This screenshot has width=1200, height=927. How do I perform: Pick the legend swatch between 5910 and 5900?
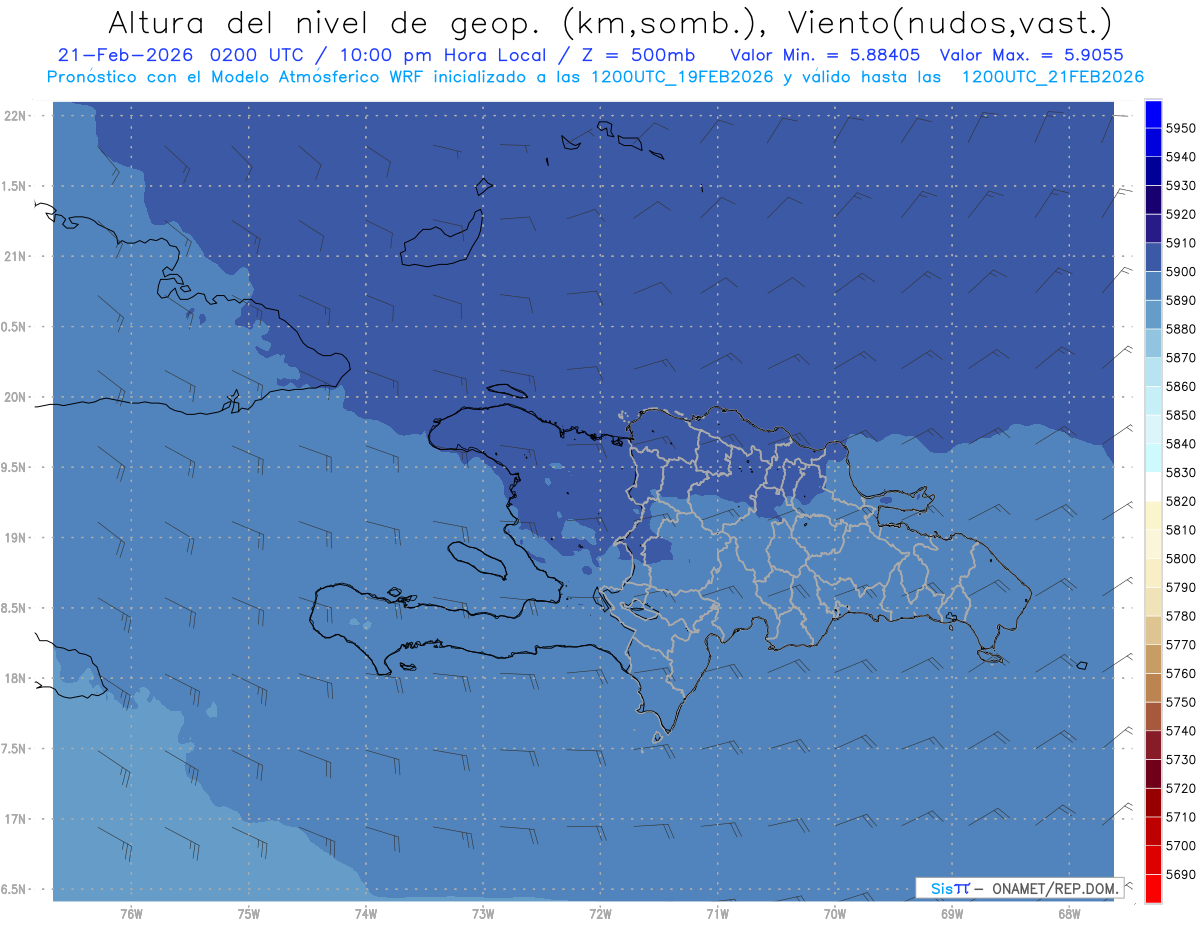[x=1152, y=257]
